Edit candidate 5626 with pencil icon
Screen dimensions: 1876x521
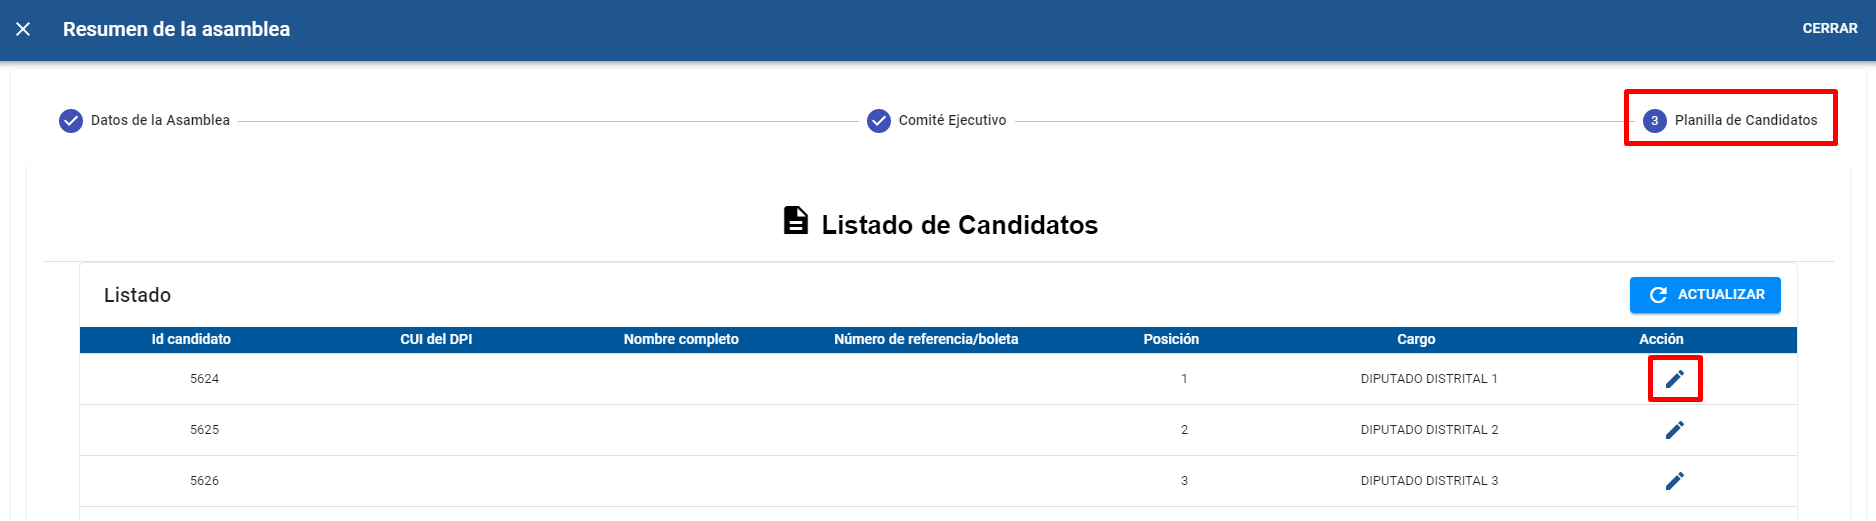click(1675, 481)
